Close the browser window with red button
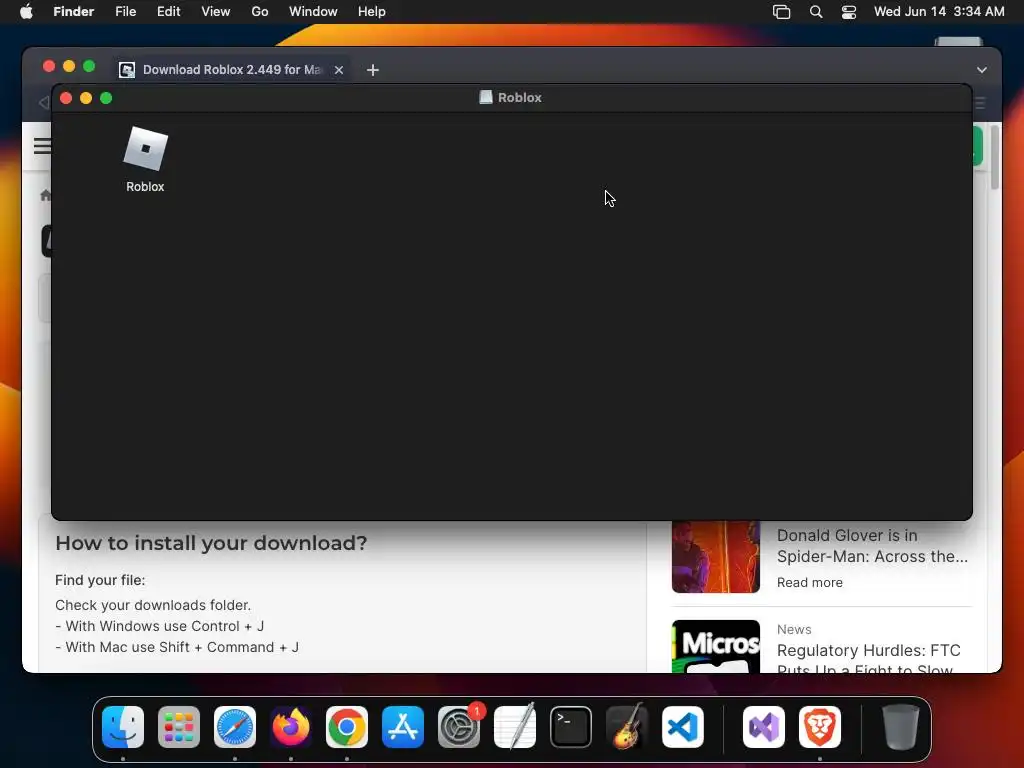 click(x=49, y=66)
